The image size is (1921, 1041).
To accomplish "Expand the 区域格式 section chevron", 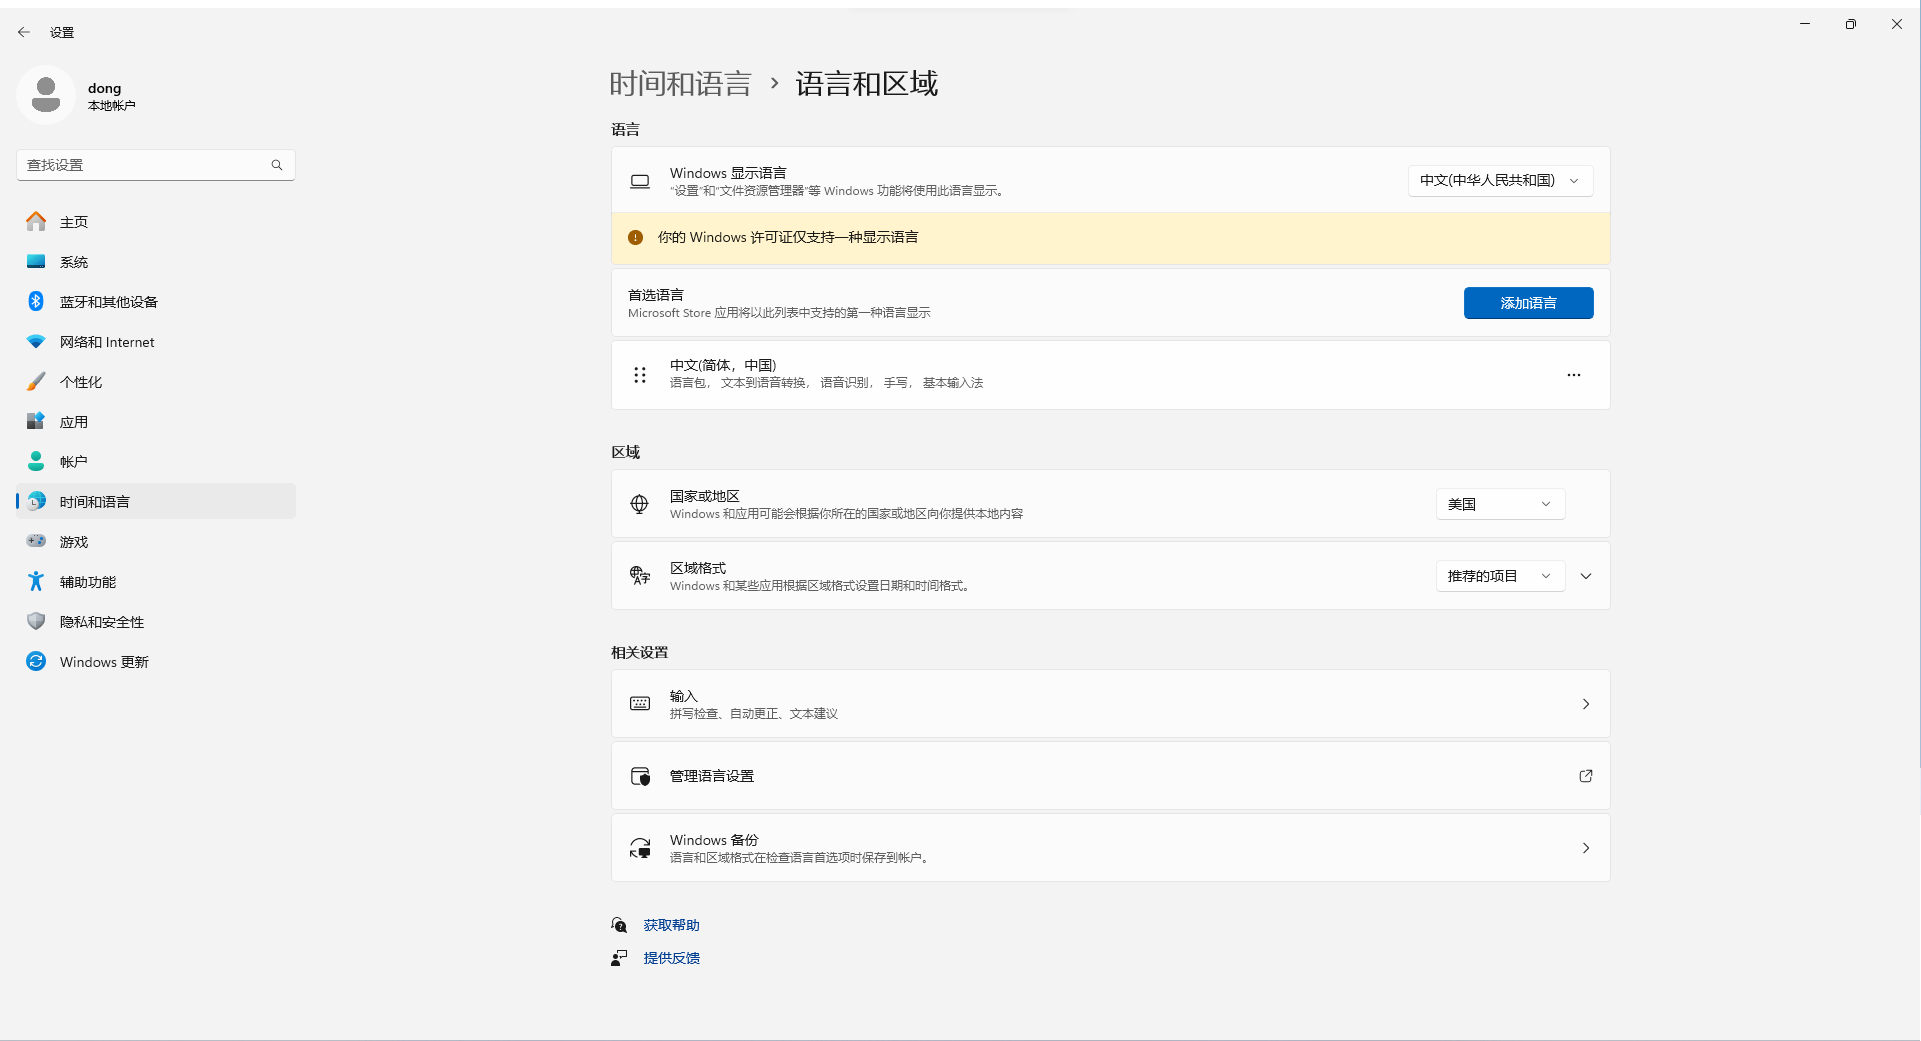I will pyautogui.click(x=1586, y=576).
